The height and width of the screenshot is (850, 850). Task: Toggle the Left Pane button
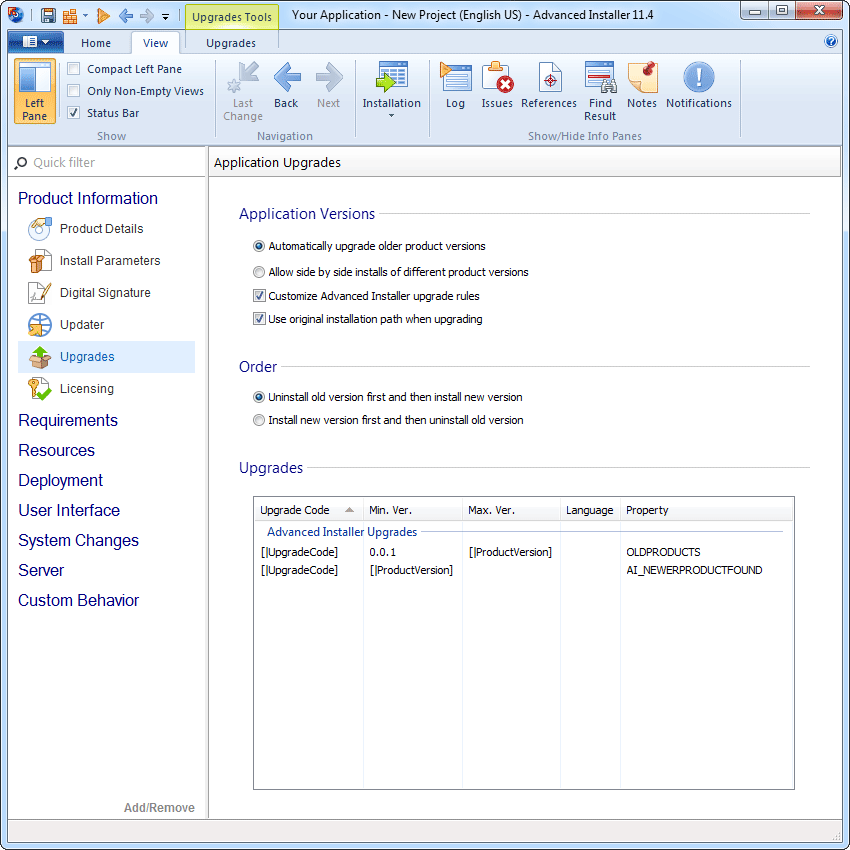coord(35,91)
